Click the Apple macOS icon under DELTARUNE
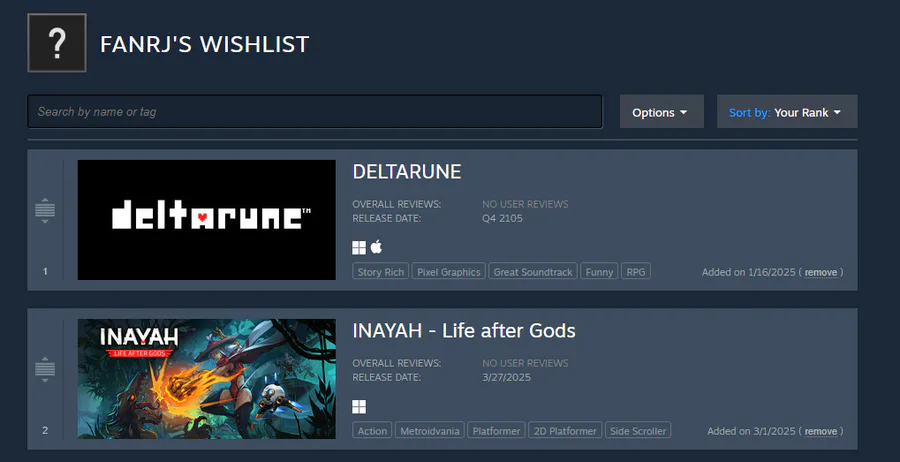 pyautogui.click(x=376, y=247)
